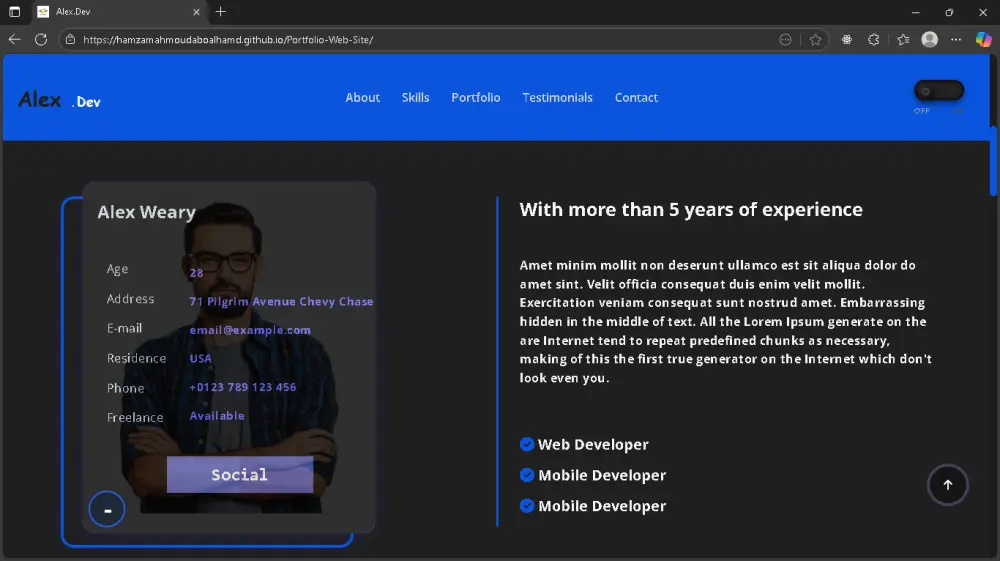Click the age value 28
1000x561 pixels.
(x=196, y=273)
